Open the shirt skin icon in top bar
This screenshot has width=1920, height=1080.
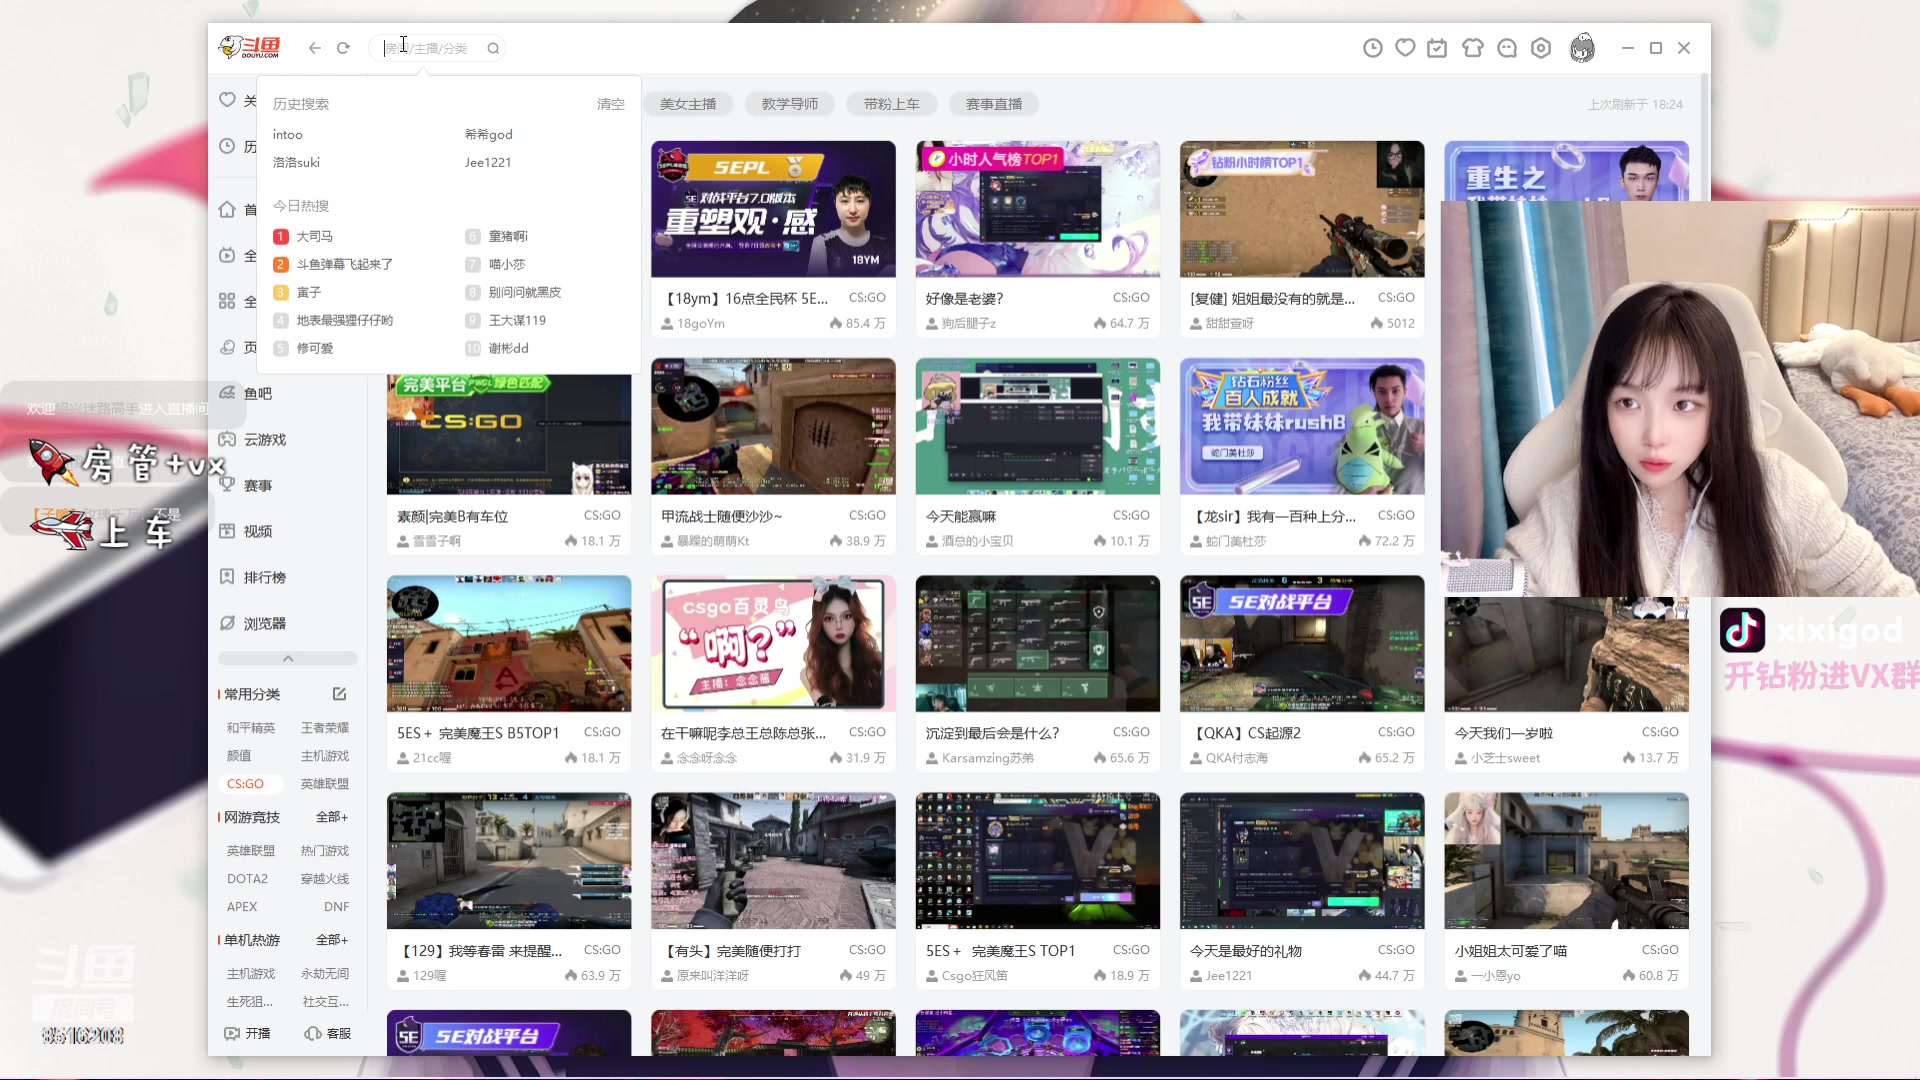point(1473,48)
